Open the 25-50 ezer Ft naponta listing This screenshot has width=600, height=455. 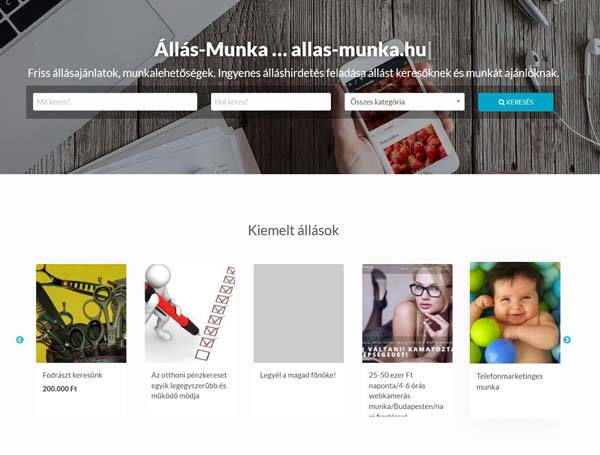point(406,394)
